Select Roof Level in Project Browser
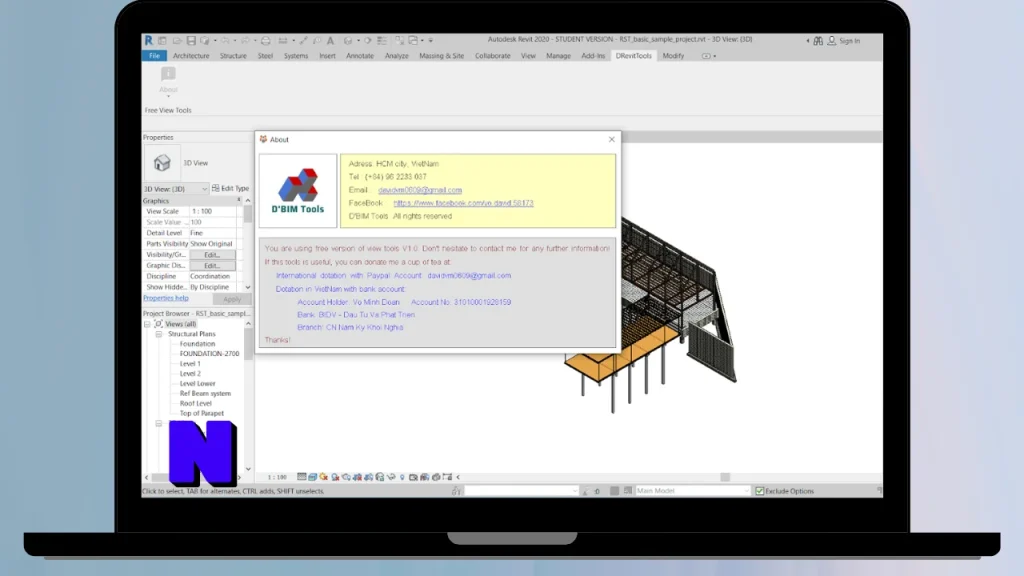This screenshot has height=576, width=1024. 195,404
